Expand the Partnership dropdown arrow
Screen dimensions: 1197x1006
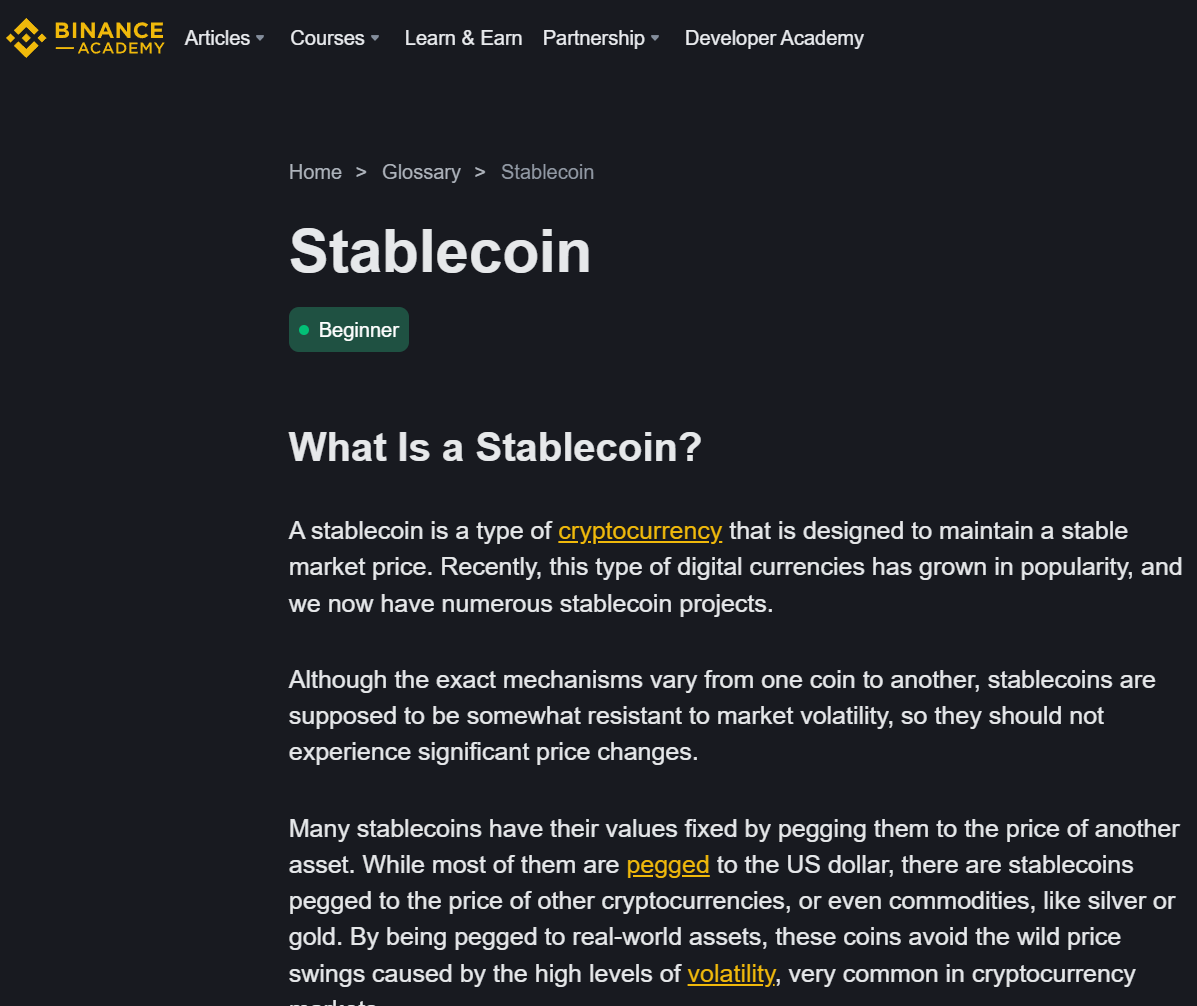coord(655,38)
